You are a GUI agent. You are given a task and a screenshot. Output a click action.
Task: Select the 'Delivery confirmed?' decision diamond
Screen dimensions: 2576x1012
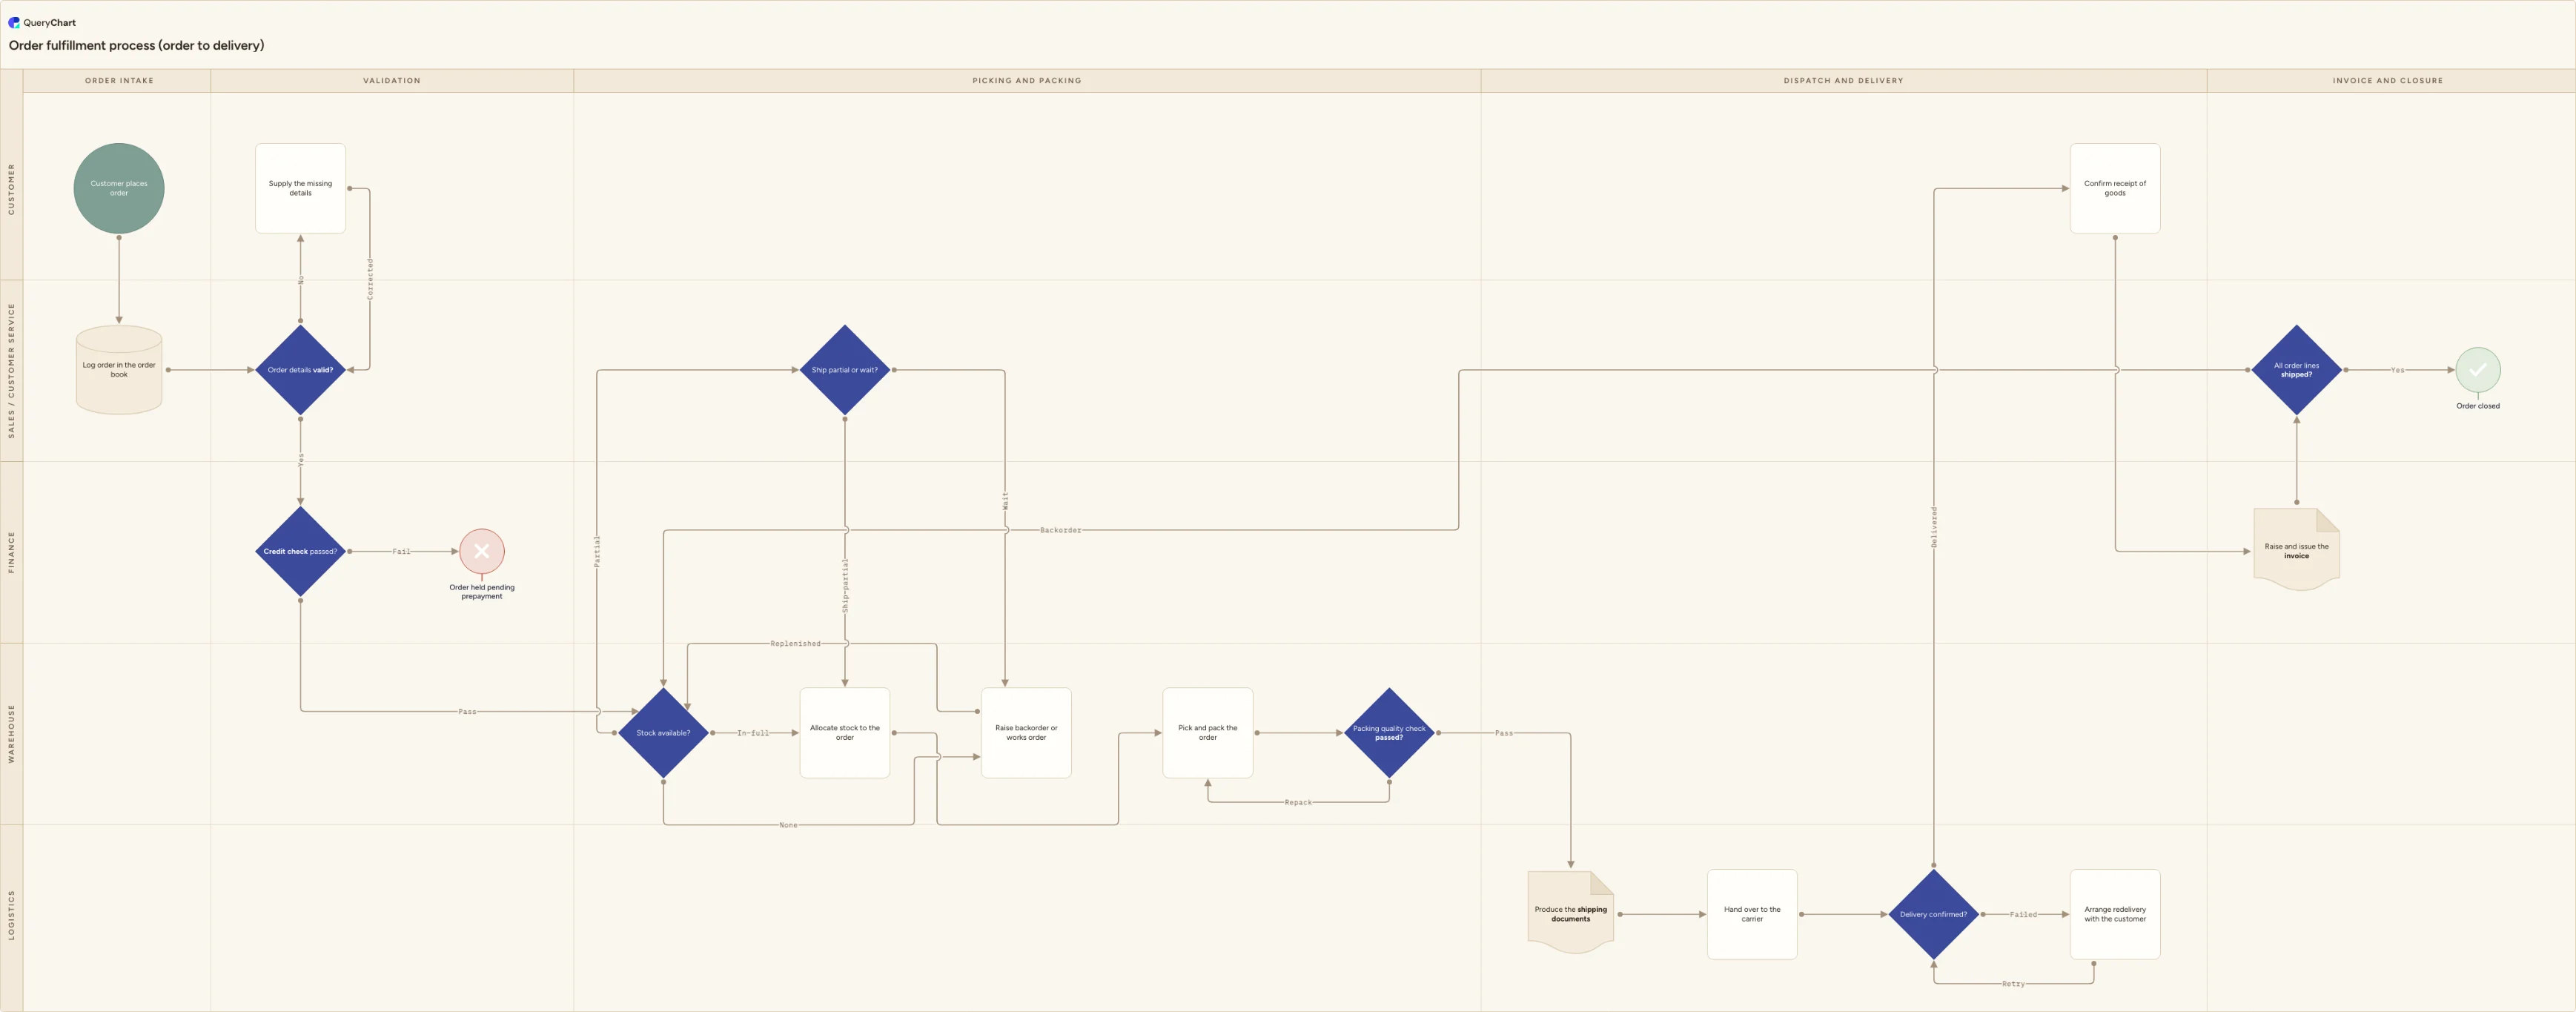[1933, 914]
